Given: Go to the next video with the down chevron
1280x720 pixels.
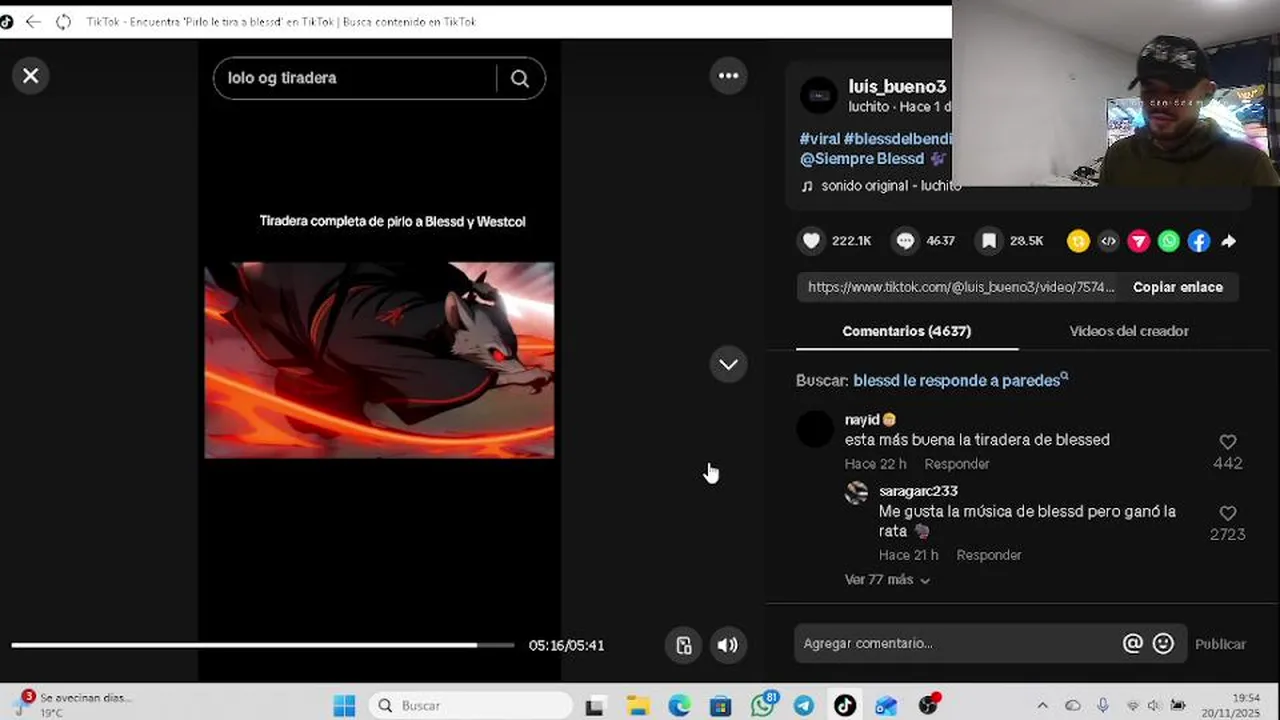Looking at the screenshot, I should pyautogui.click(x=728, y=364).
